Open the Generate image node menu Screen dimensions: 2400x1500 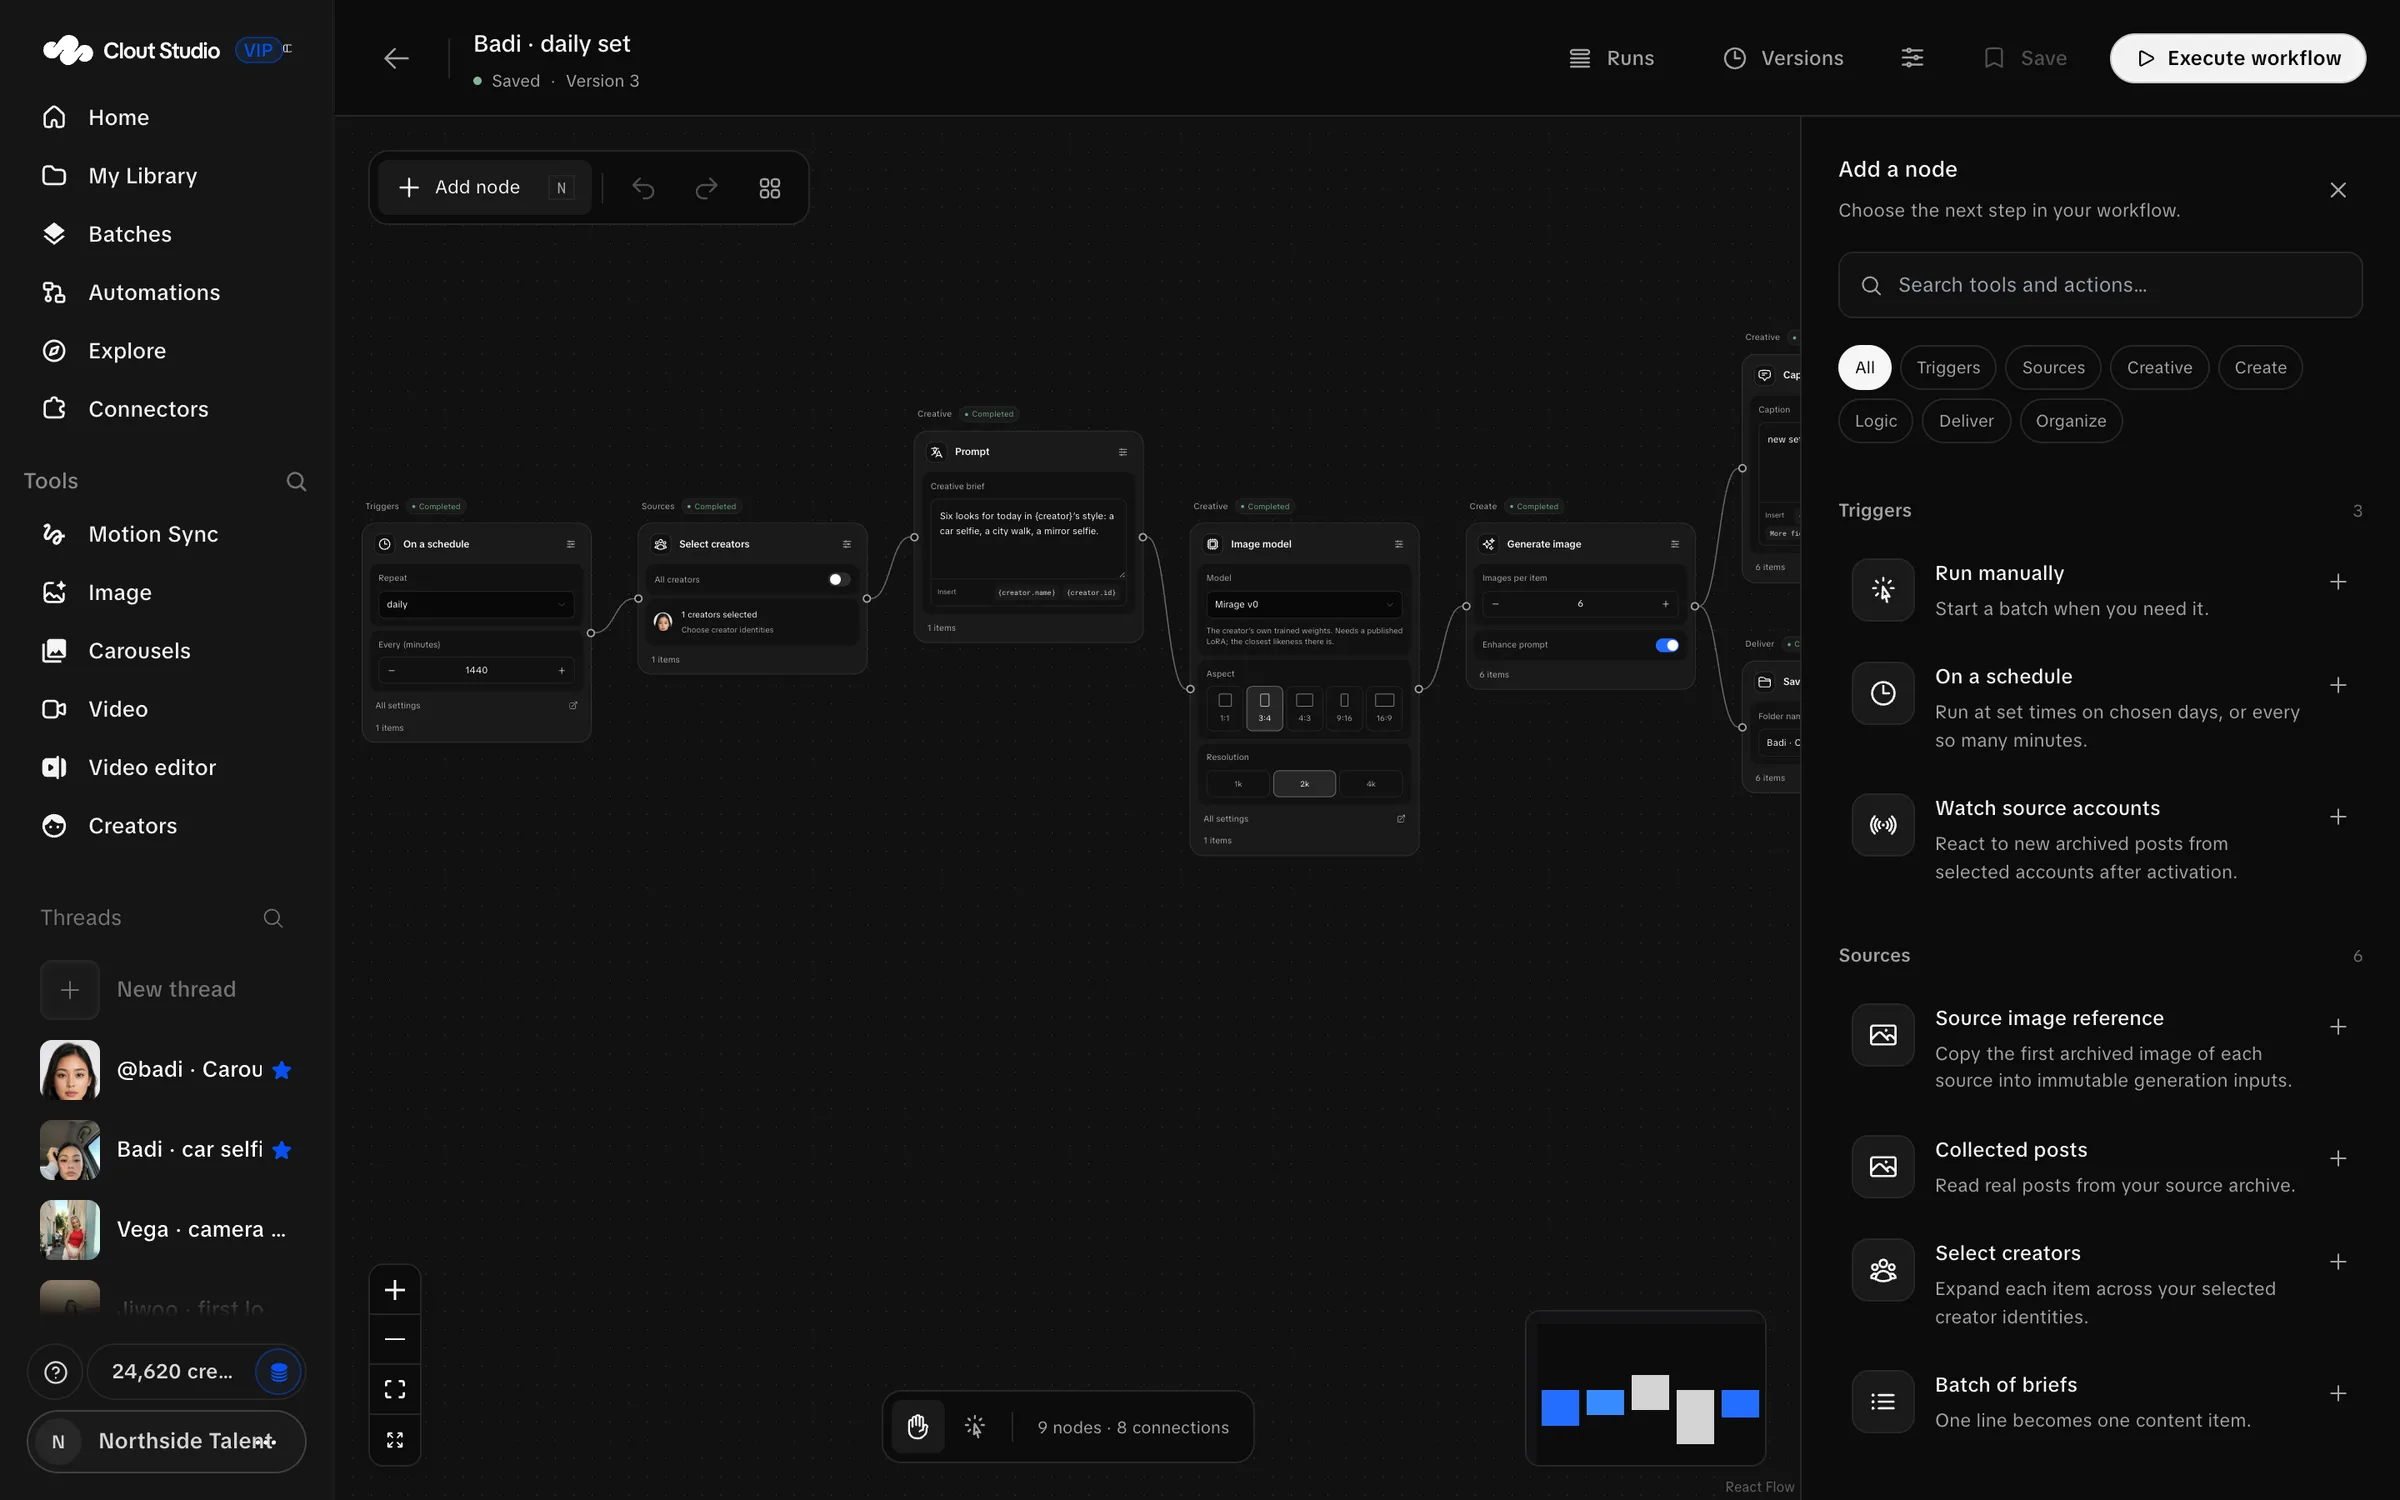point(1674,544)
